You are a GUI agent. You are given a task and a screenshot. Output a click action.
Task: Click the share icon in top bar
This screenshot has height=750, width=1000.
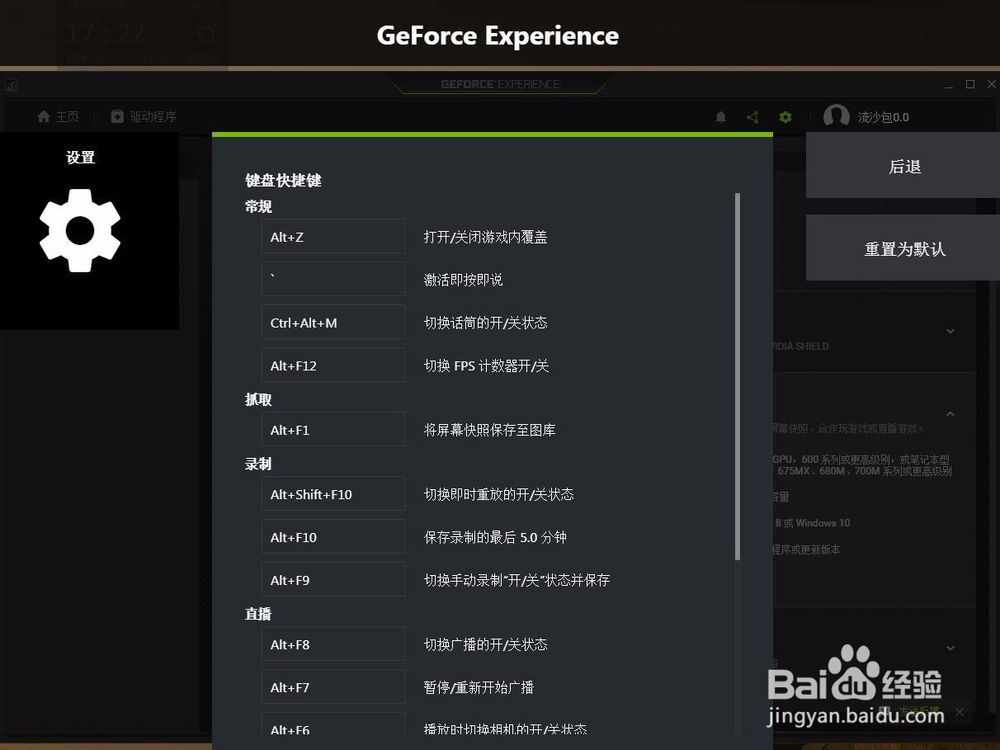753,117
